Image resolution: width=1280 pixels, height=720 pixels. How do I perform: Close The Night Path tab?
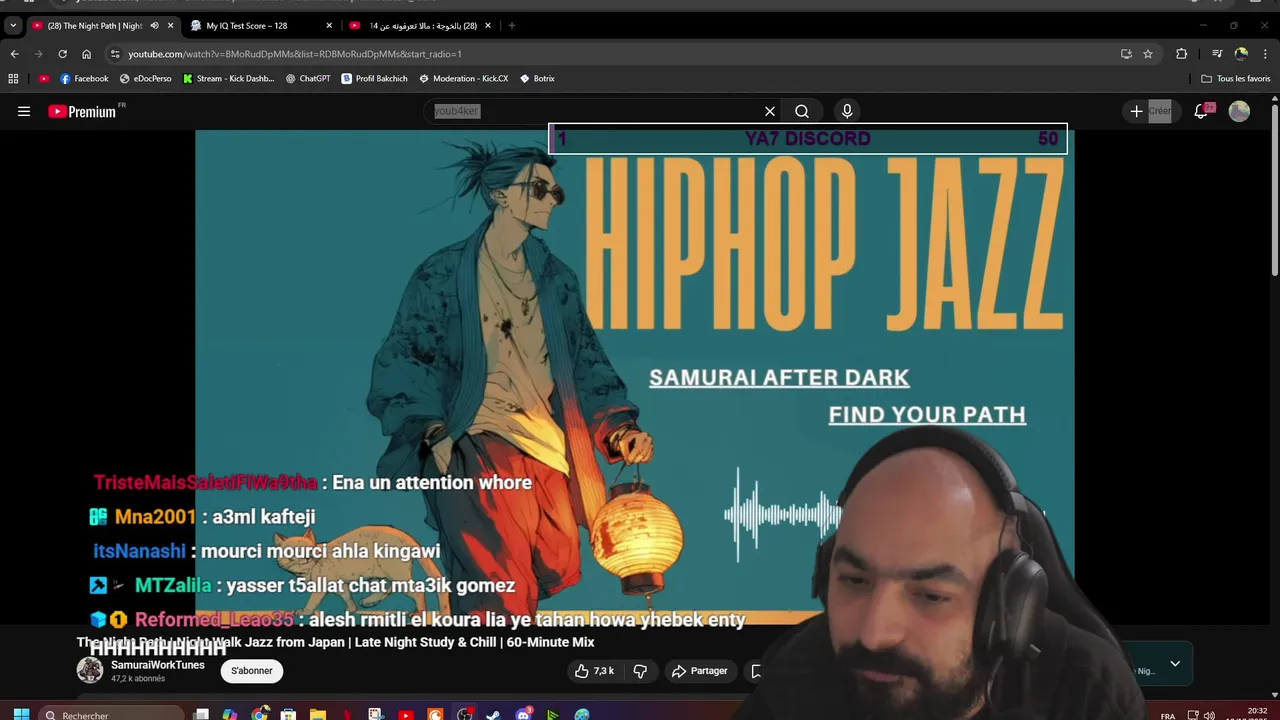pos(170,26)
